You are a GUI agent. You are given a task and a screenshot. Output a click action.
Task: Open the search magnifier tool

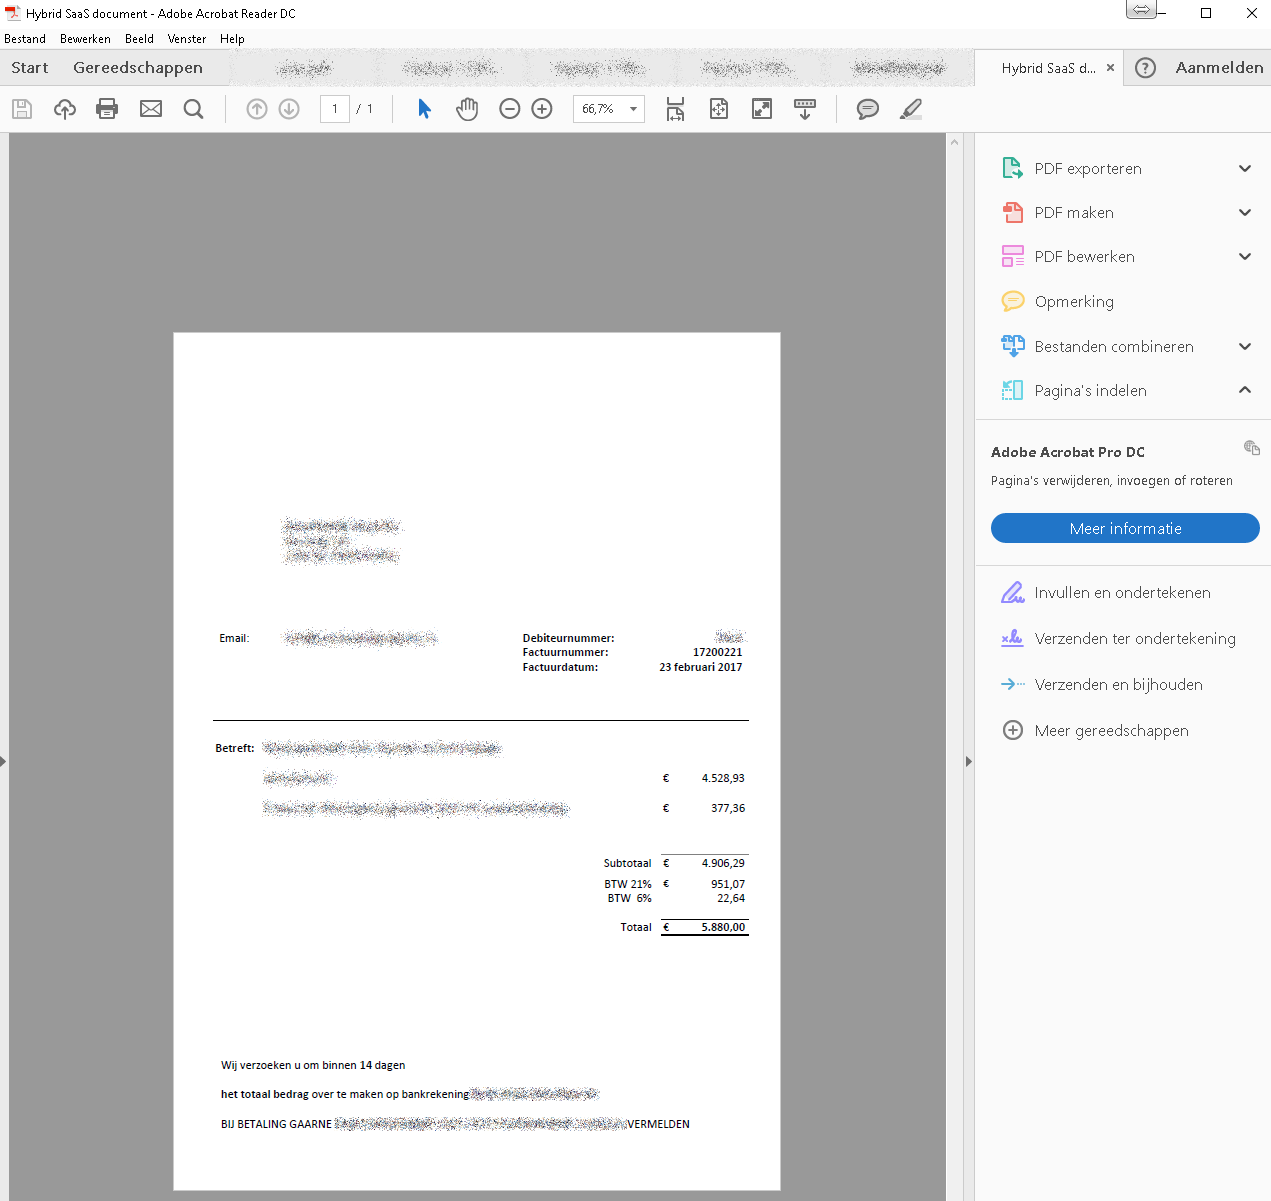[x=194, y=109]
